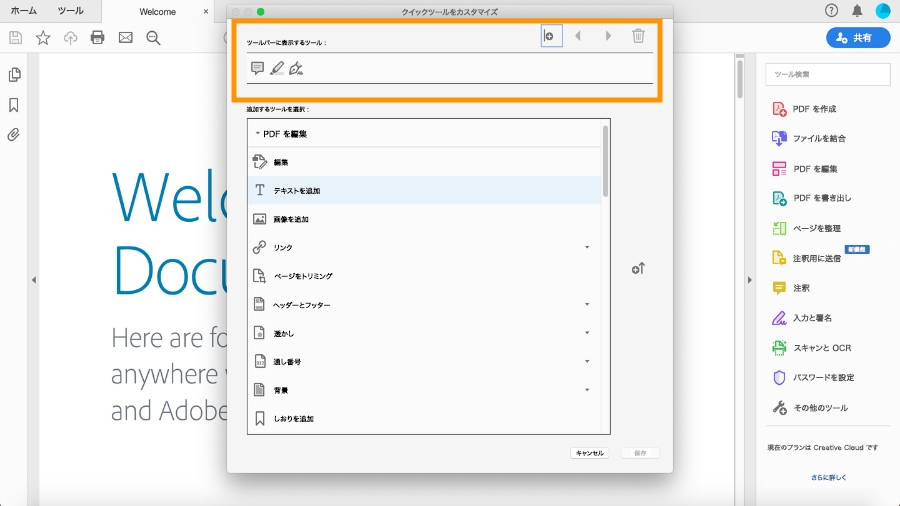Expand the ヘッダーとフッター dropdown arrow
This screenshot has height=506, width=900.
click(587, 305)
